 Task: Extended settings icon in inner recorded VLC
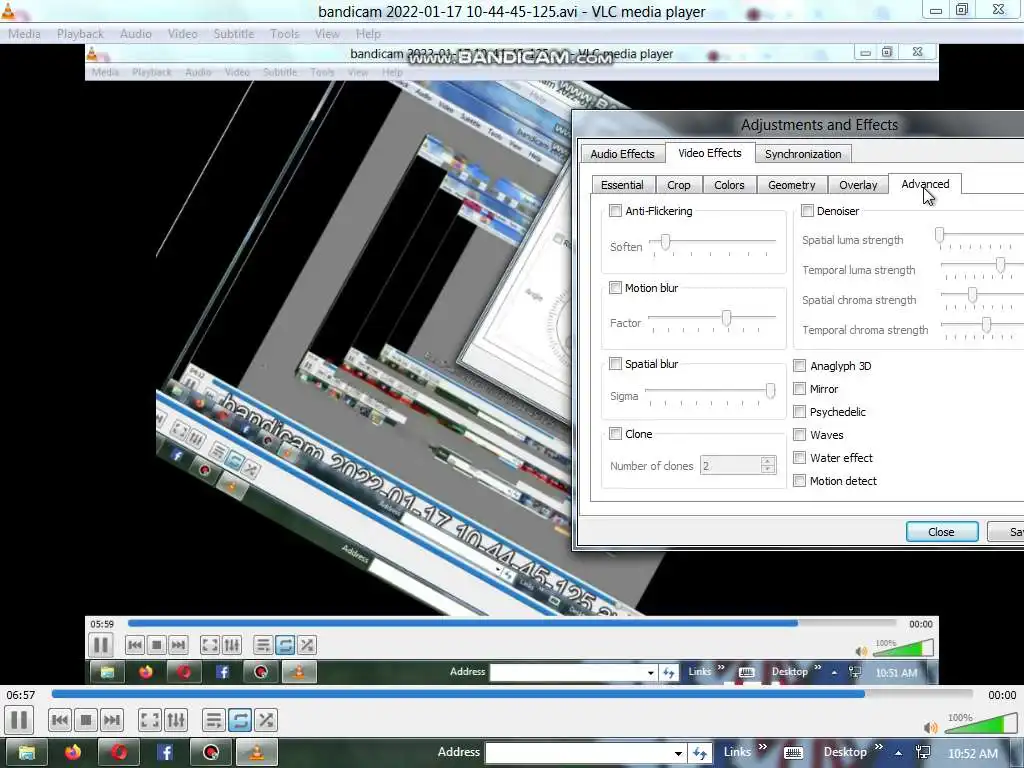pos(232,645)
